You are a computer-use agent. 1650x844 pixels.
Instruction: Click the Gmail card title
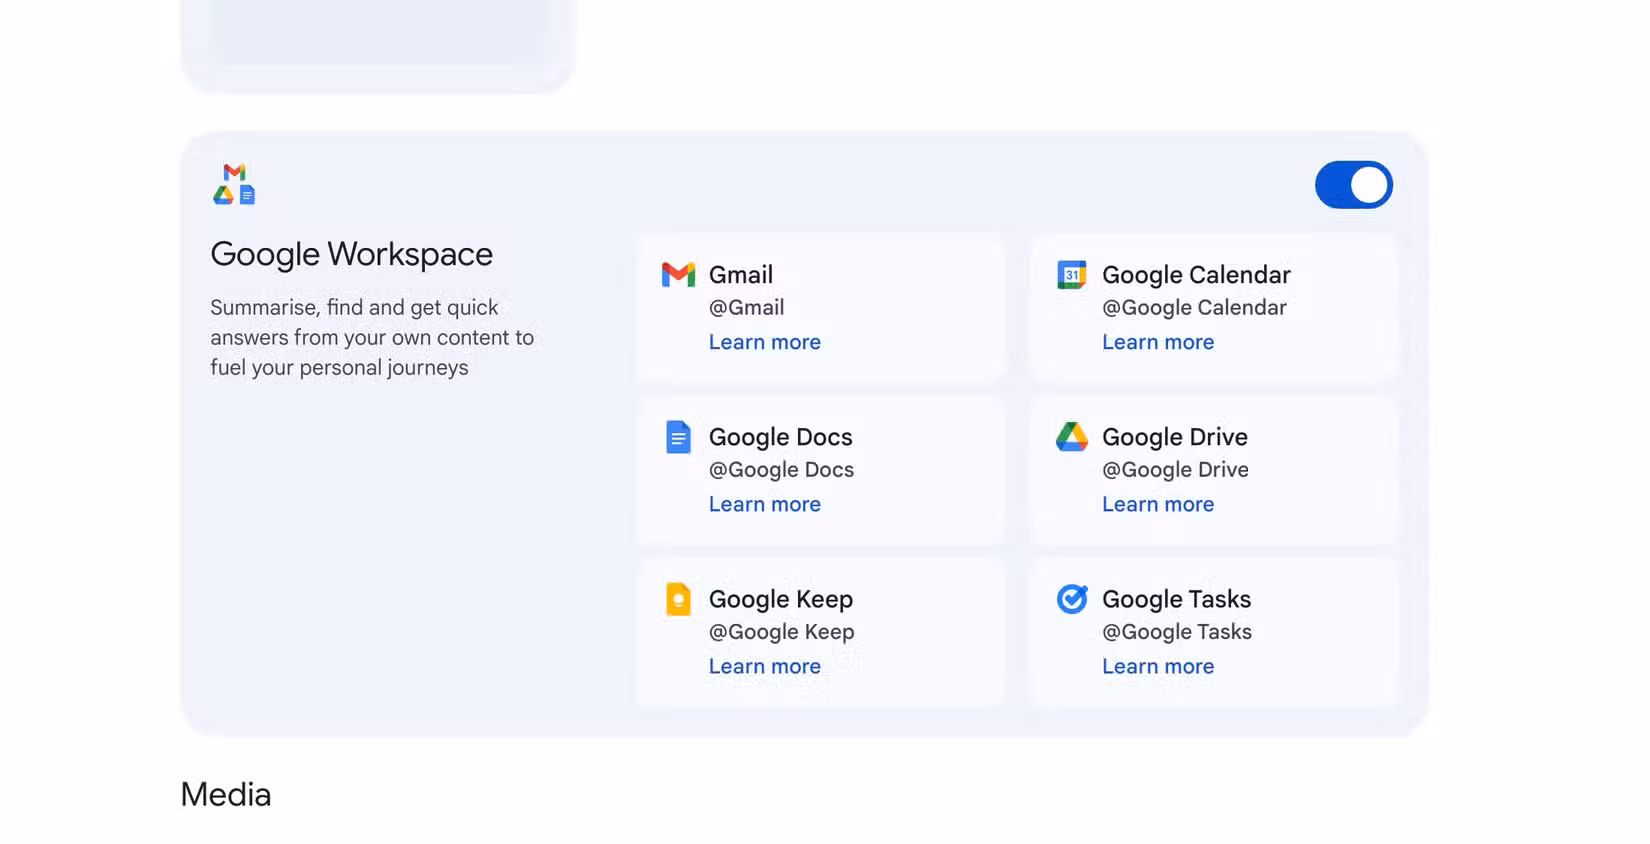[741, 275]
